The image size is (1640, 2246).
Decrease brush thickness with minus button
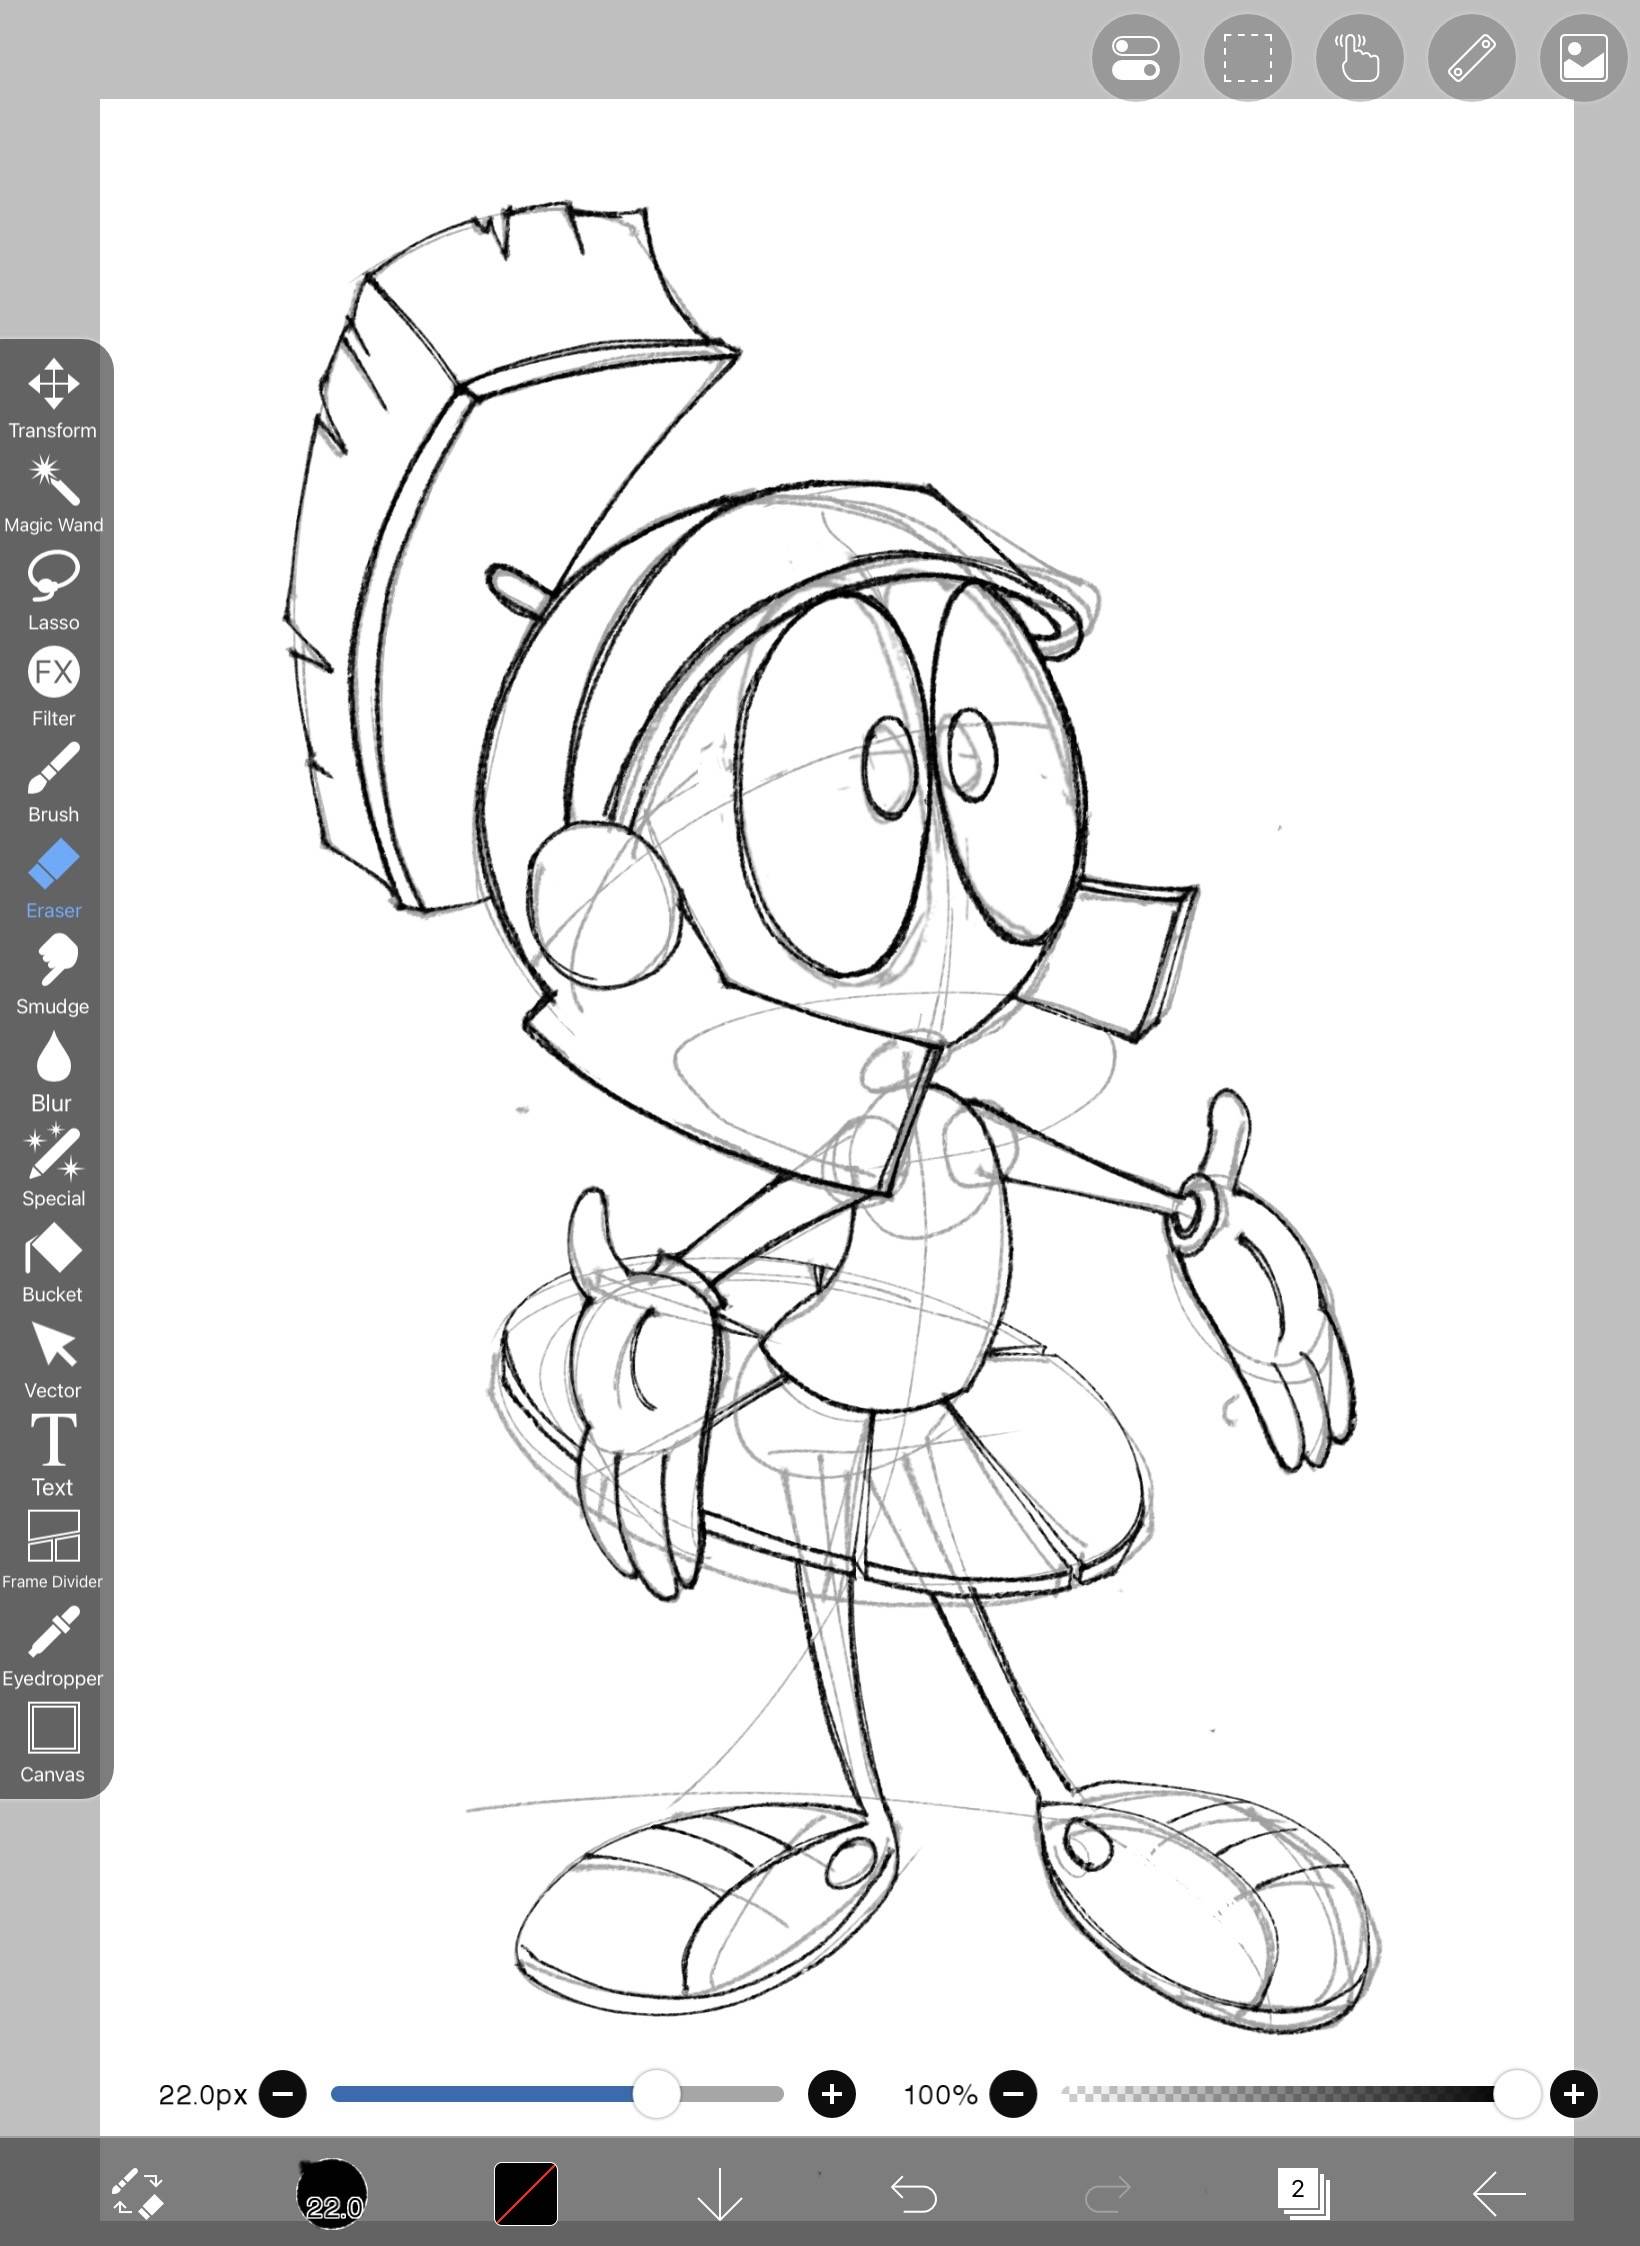[283, 2093]
